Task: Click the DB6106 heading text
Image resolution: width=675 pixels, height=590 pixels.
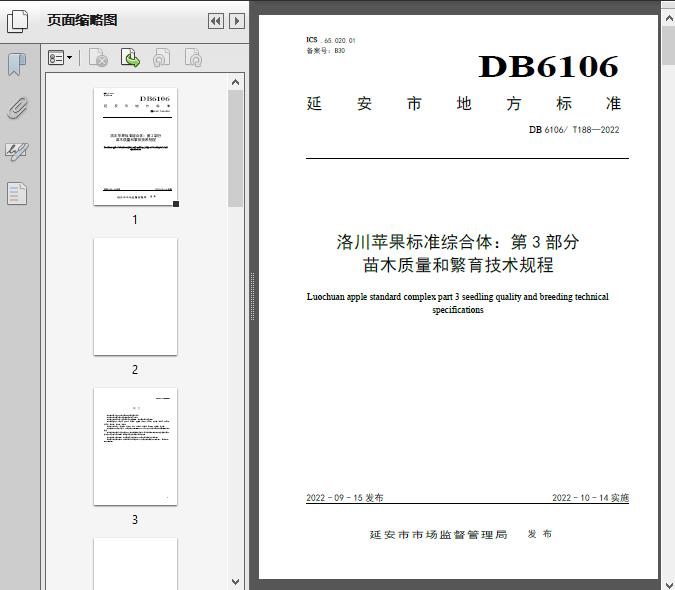Action: [548, 67]
